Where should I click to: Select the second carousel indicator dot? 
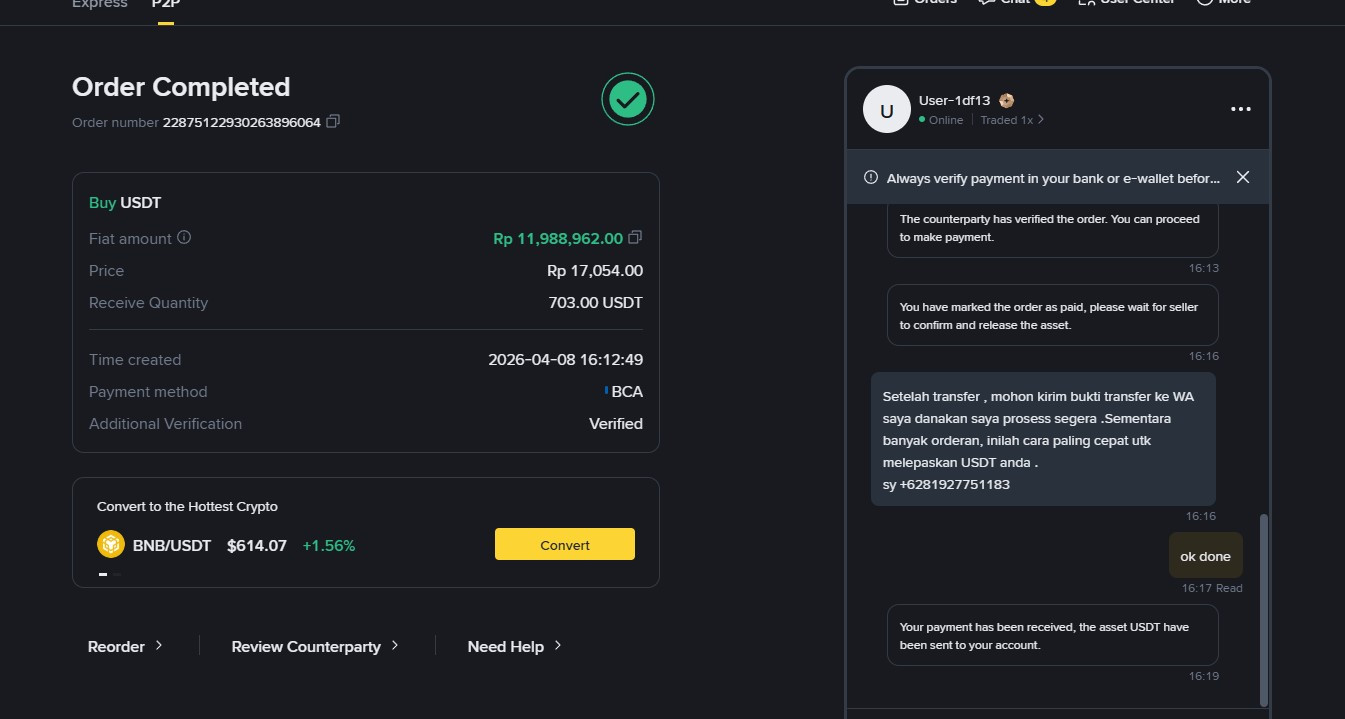point(117,575)
